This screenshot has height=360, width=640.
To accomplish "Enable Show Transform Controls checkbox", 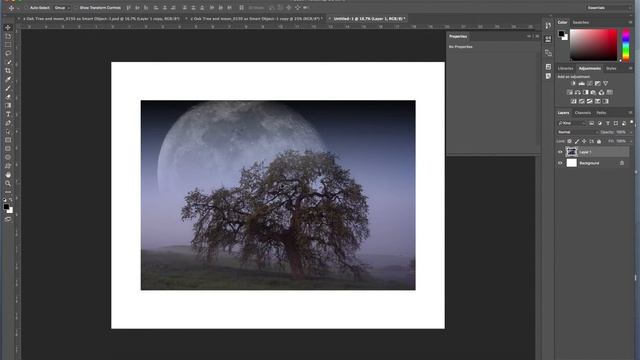I will (x=76, y=8).
